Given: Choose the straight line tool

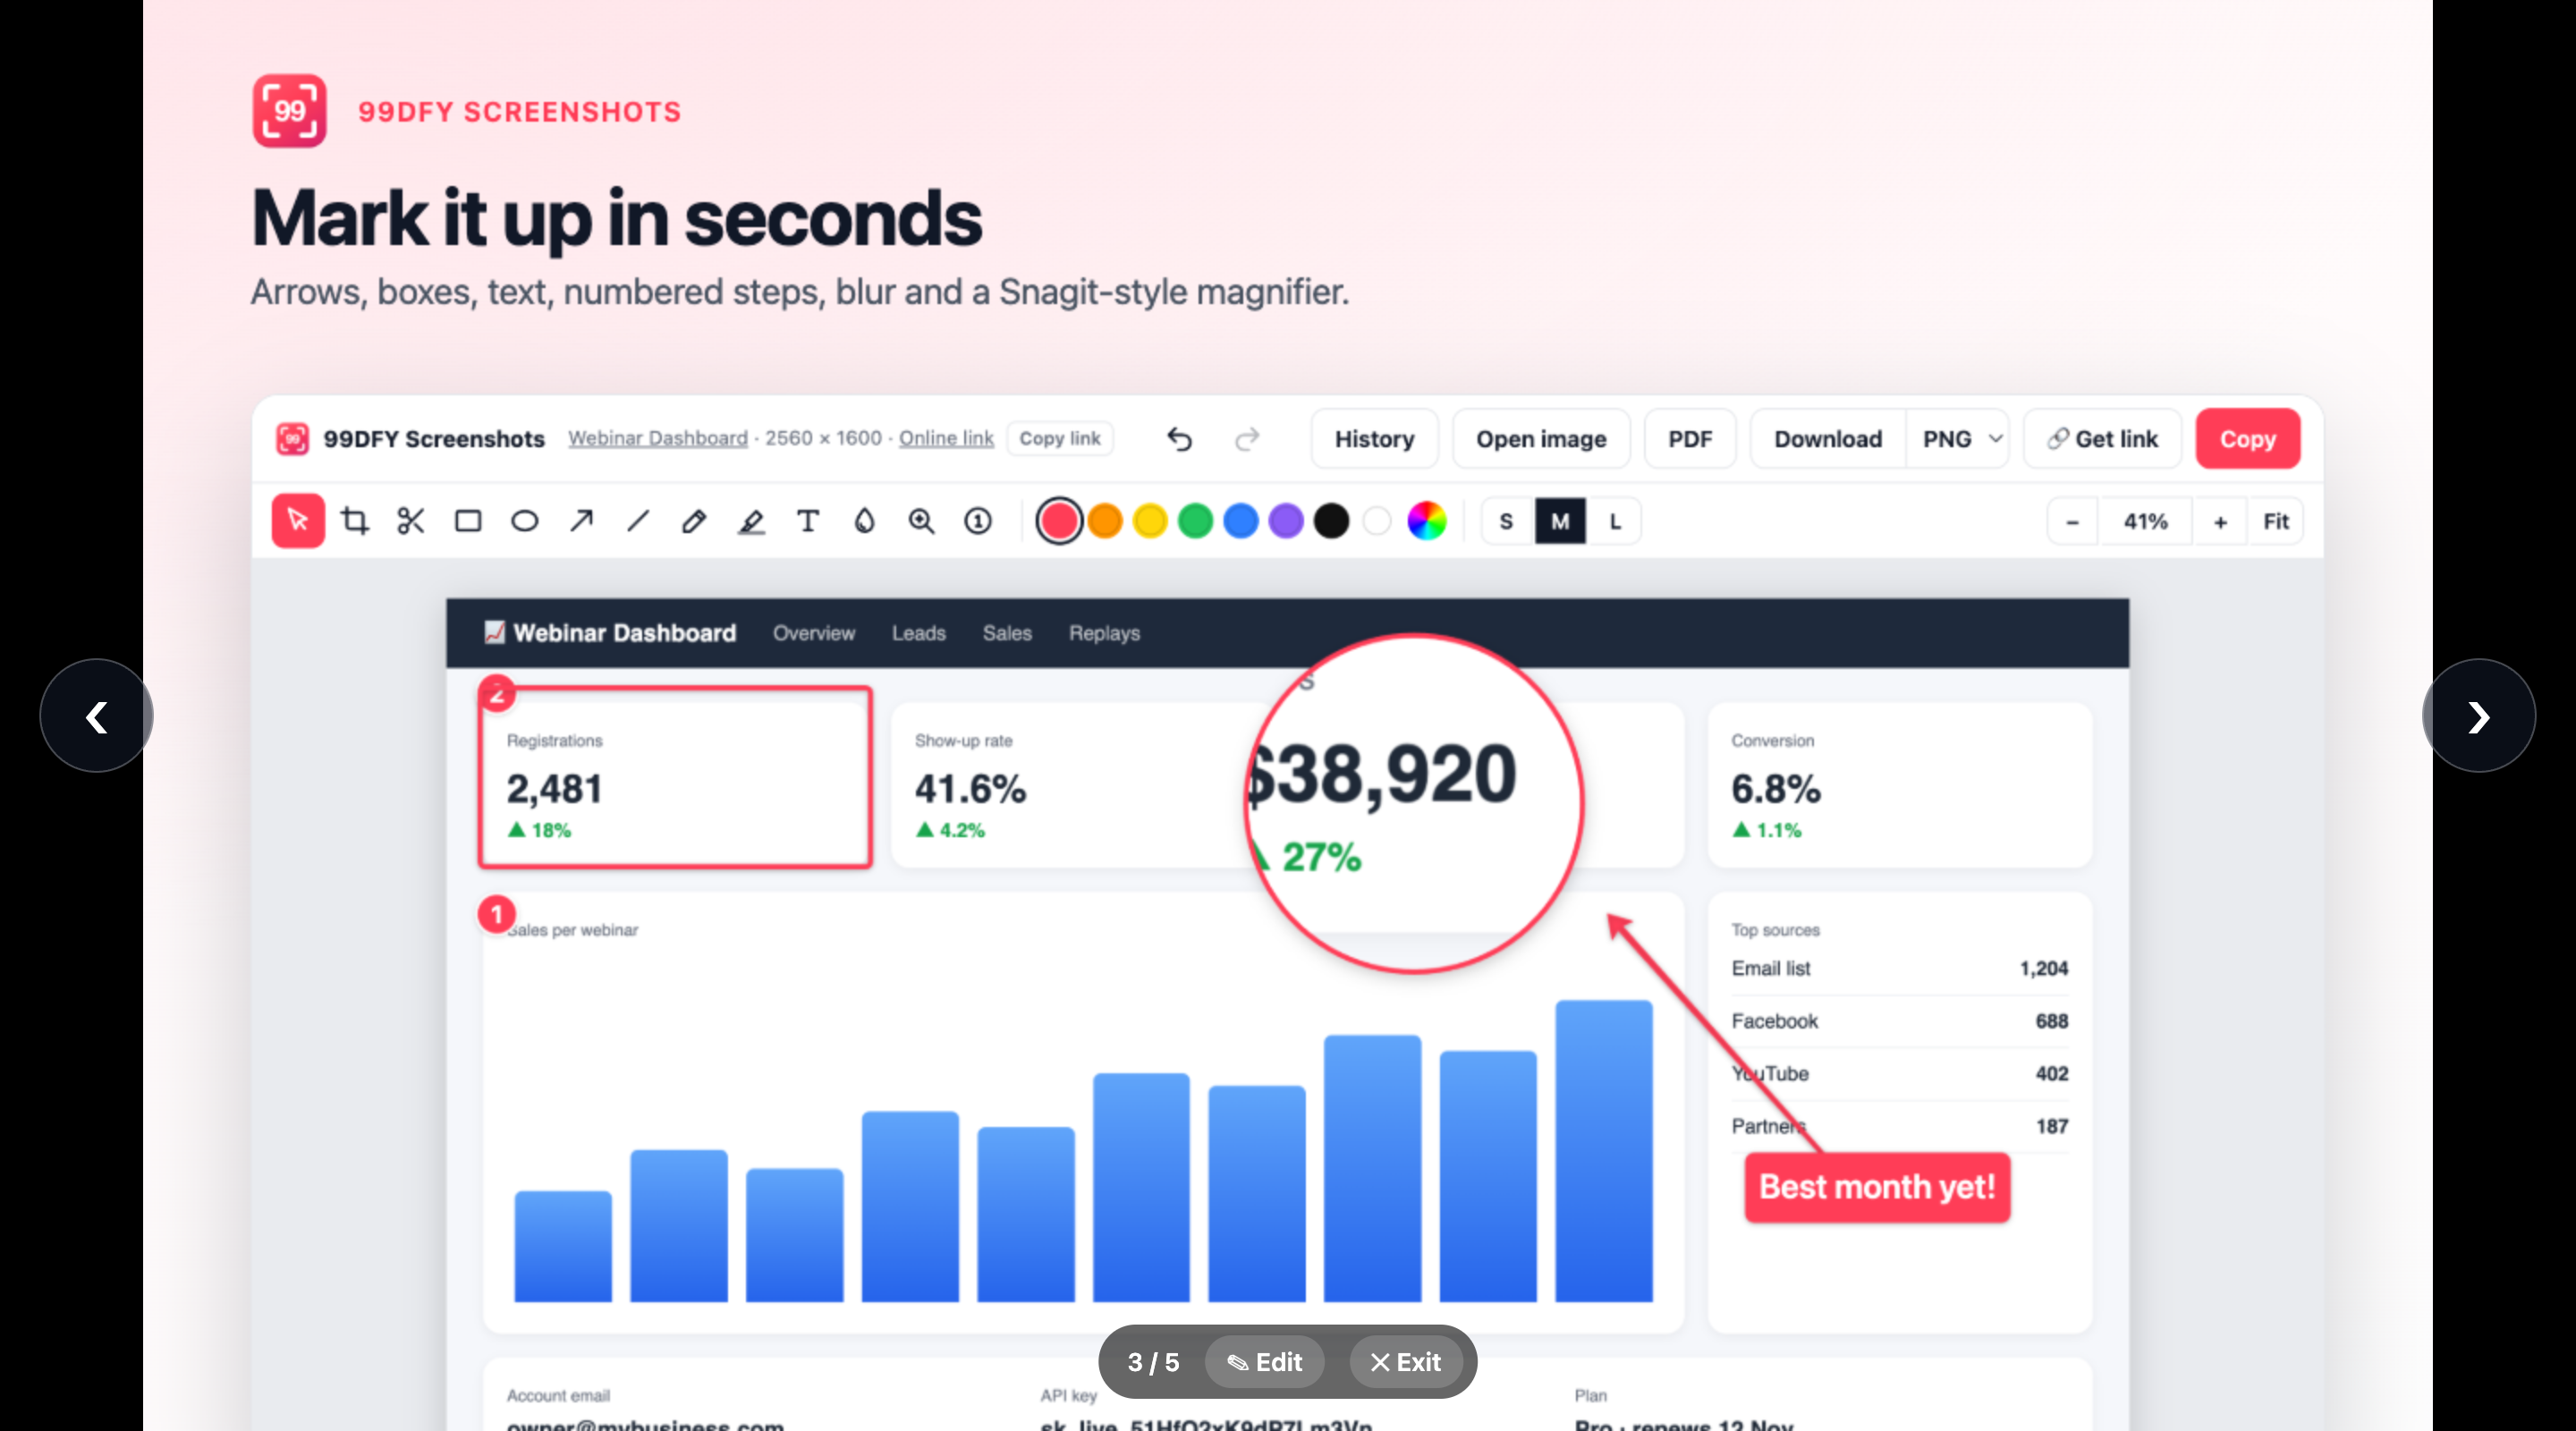Looking at the screenshot, I should pyautogui.click(x=638, y=521).
